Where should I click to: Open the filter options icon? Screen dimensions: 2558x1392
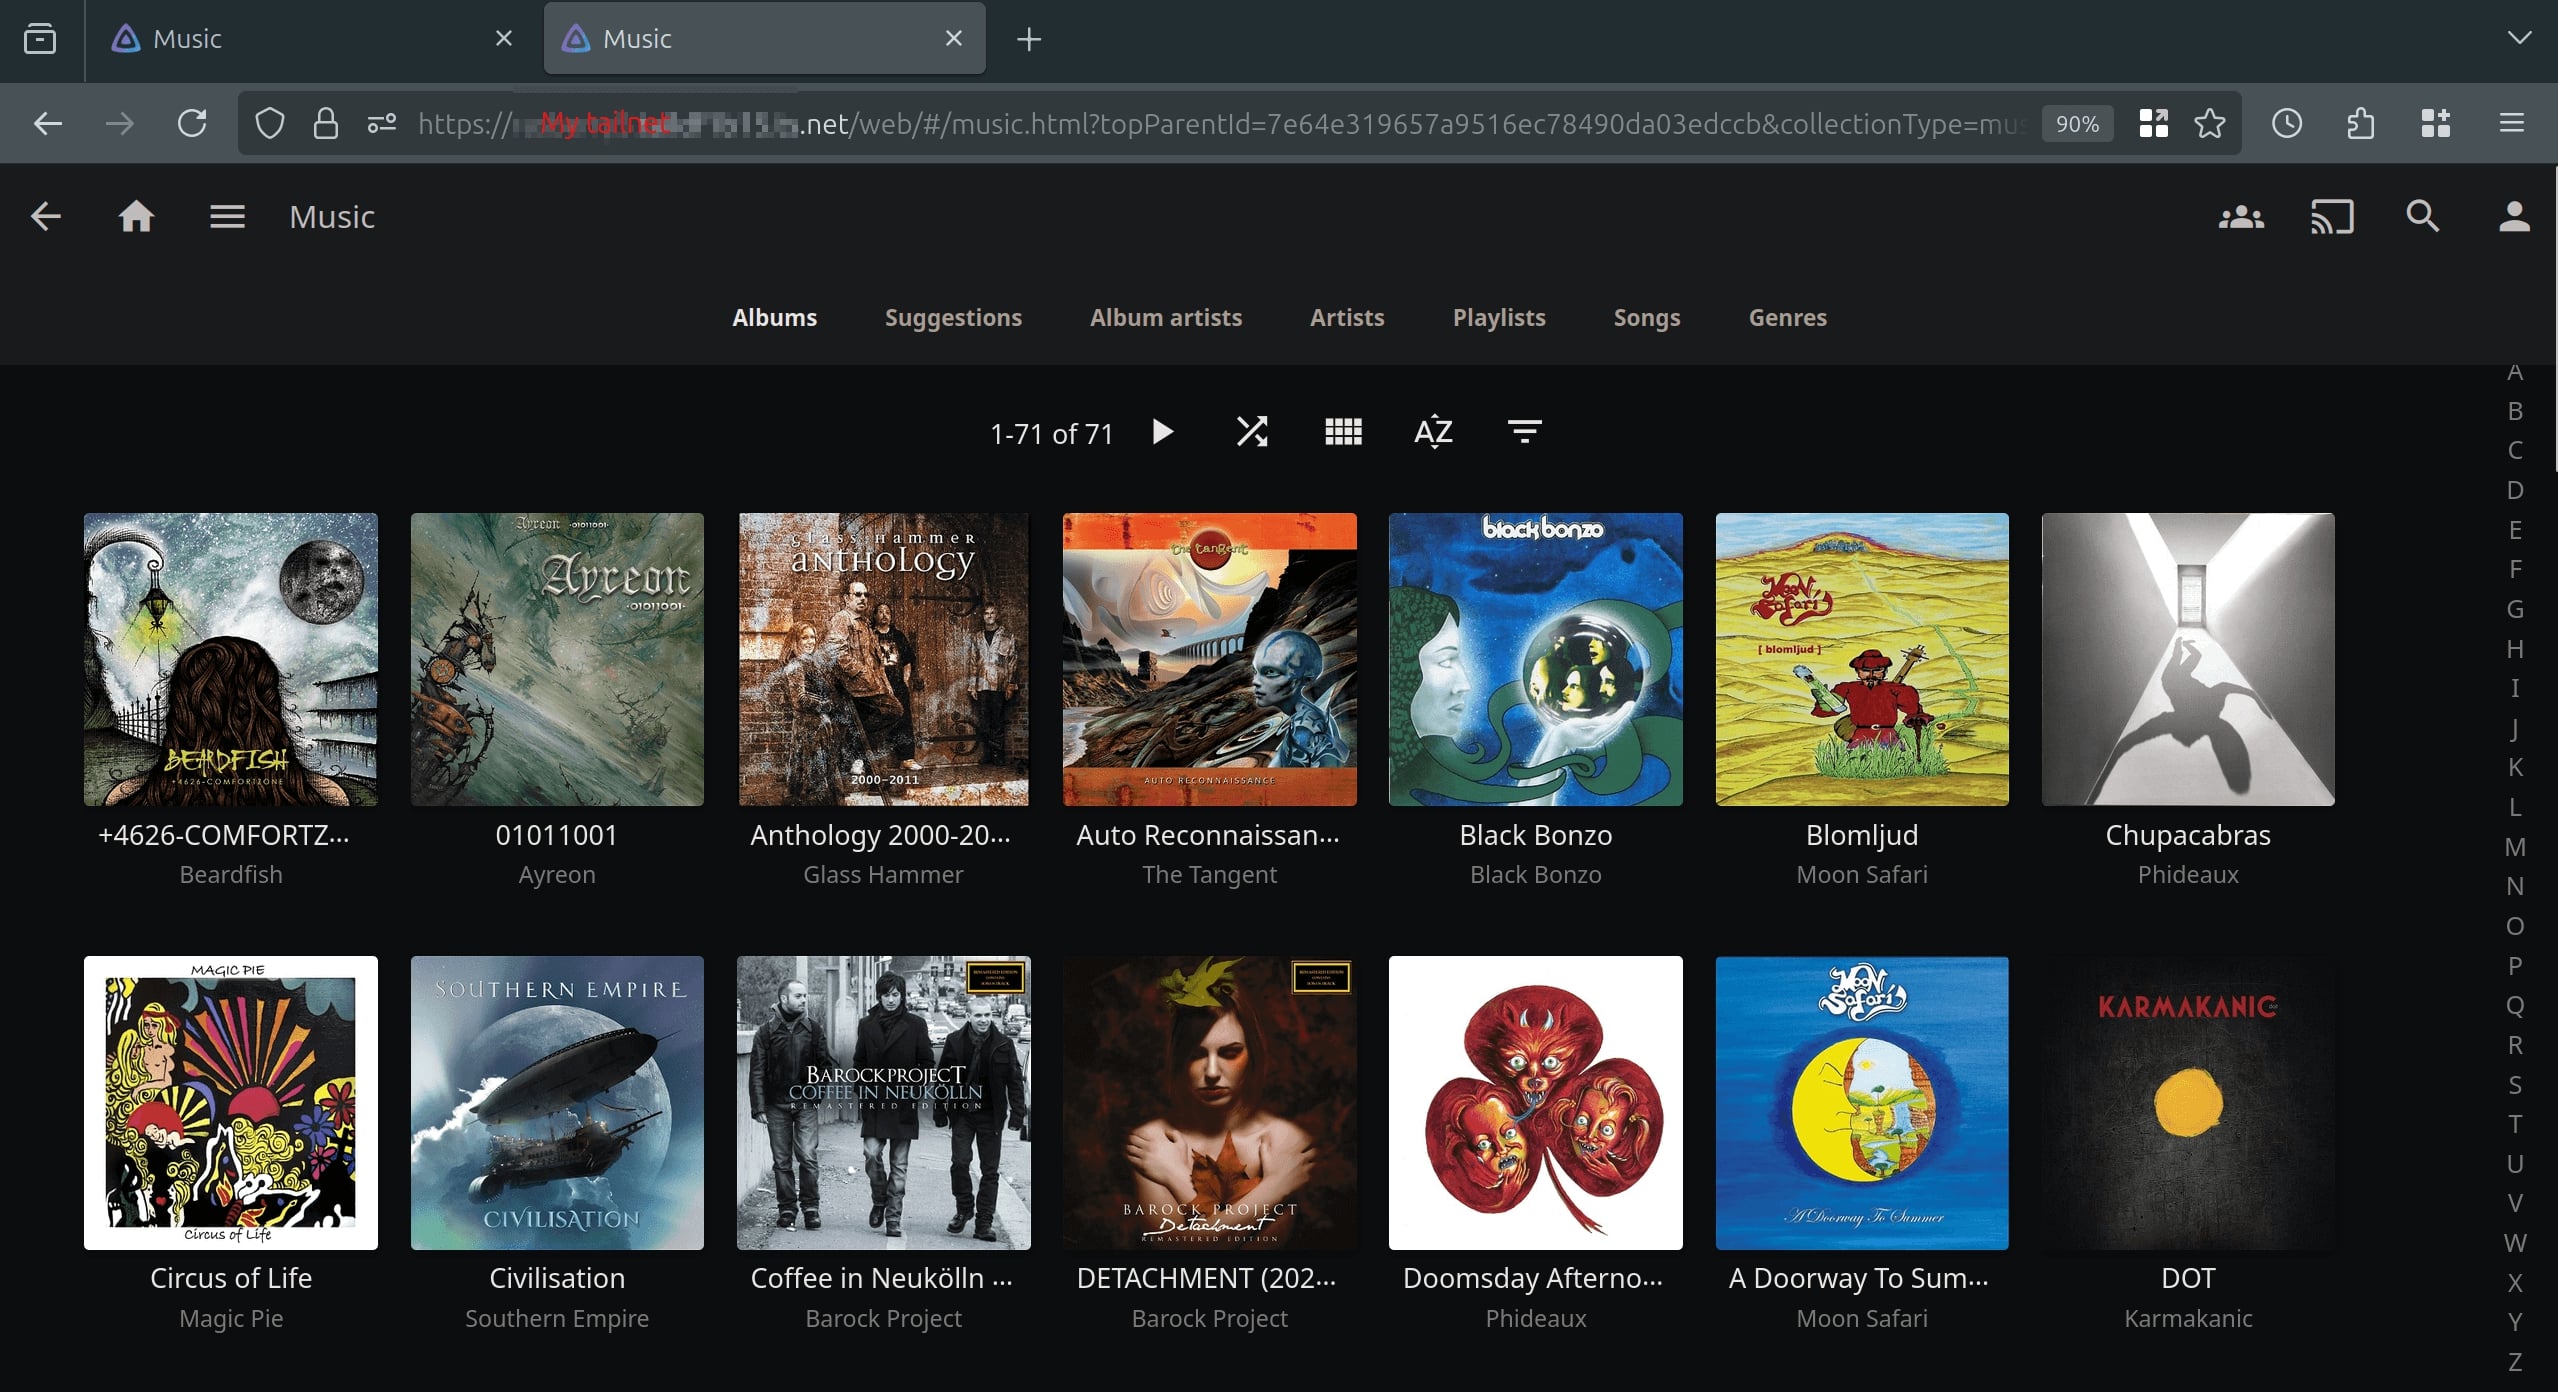pos(1524,432)
